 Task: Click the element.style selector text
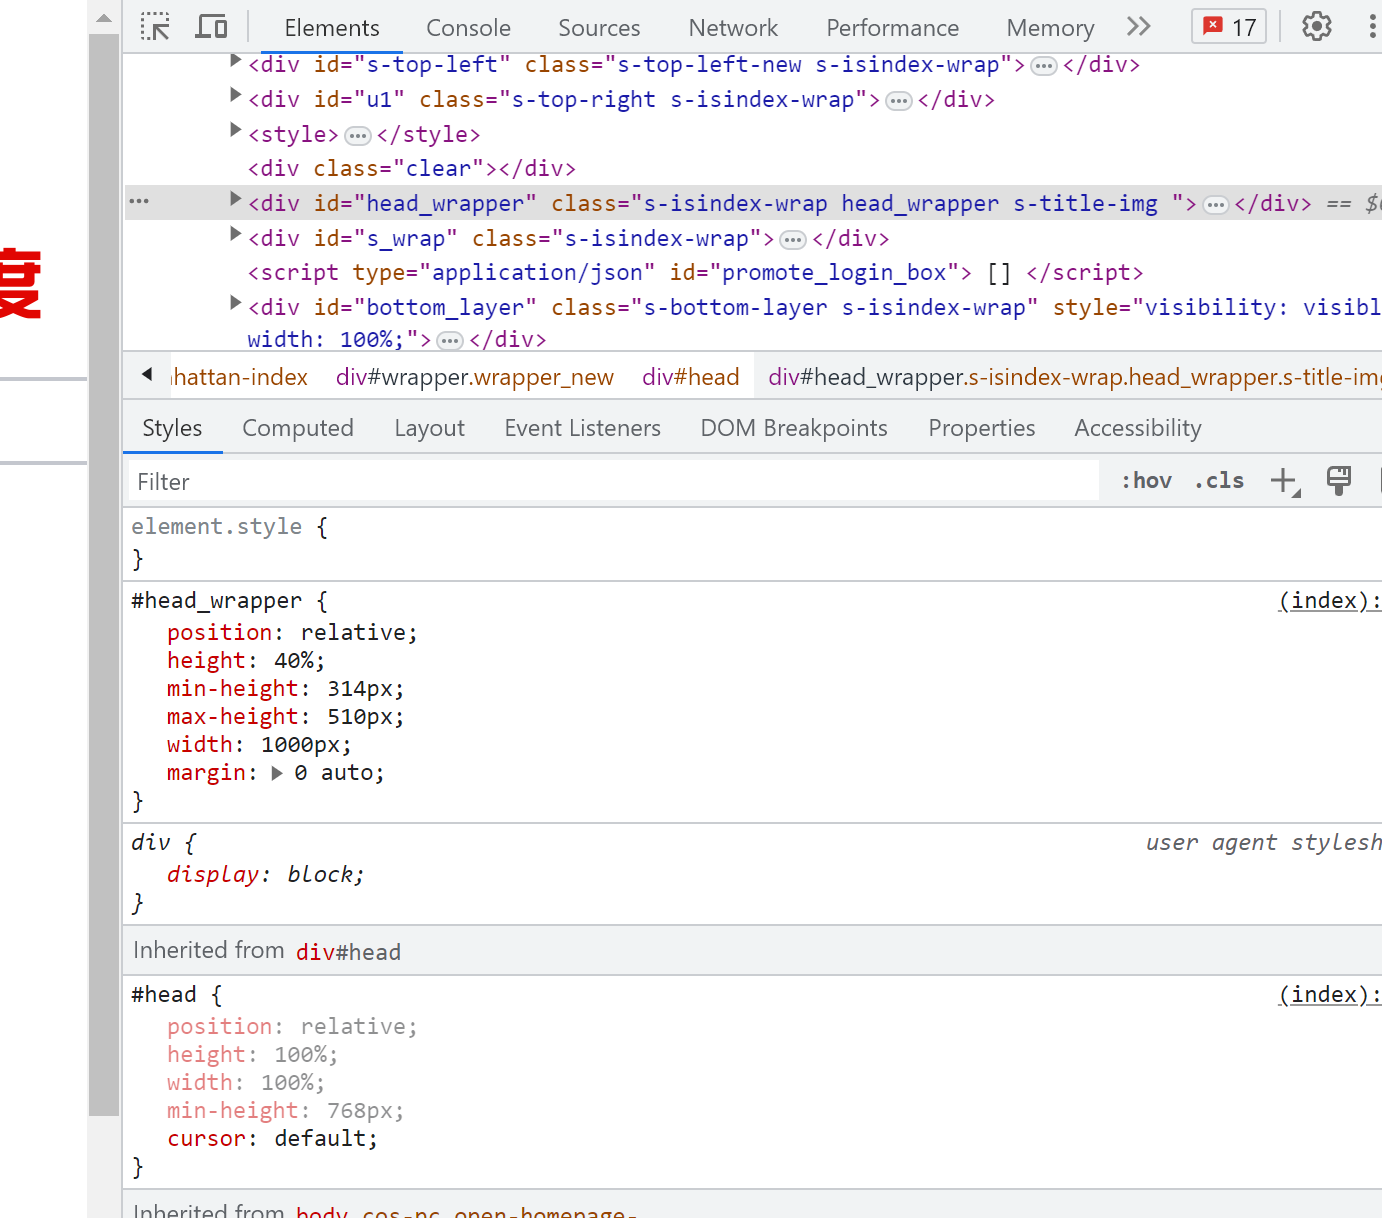[216, 526]
